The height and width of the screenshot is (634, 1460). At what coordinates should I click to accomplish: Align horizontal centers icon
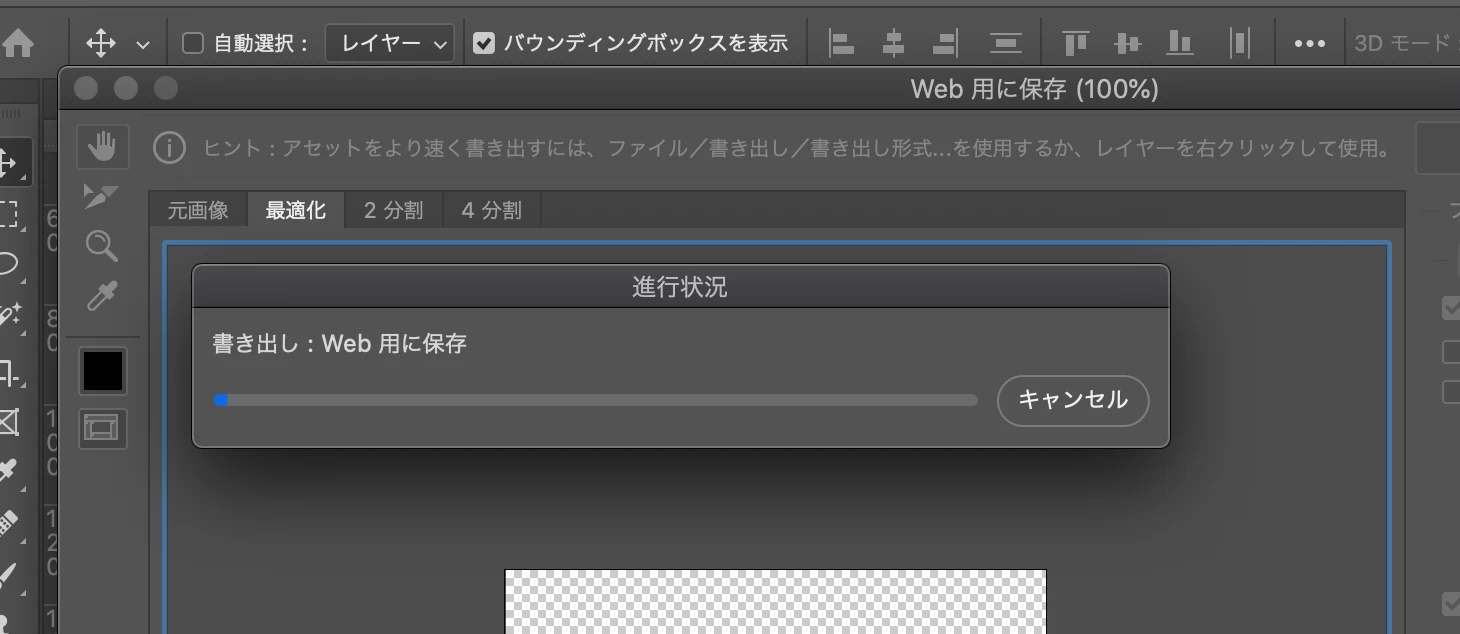(894, 44)
